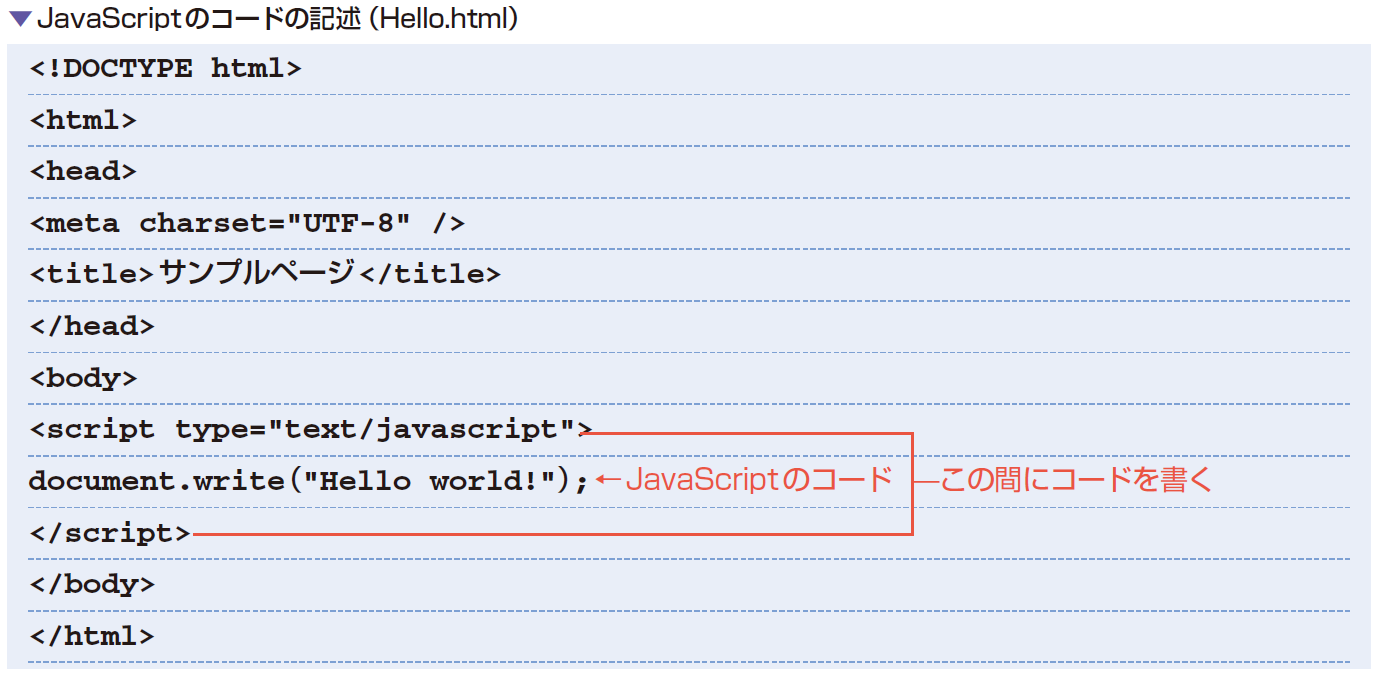
Task: Click the closing </body> tag line
Action: (91, 584)
